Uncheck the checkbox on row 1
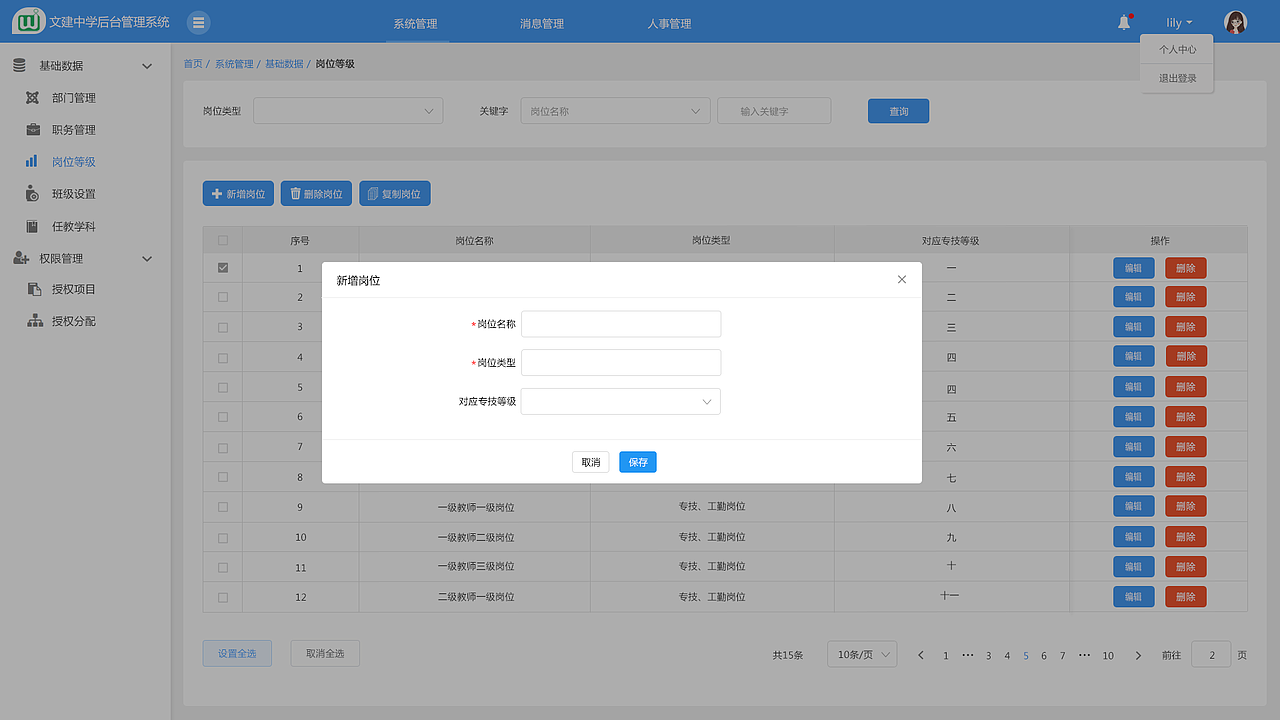This screenshot has height=720, width=1280. click(x=222, y=267)
